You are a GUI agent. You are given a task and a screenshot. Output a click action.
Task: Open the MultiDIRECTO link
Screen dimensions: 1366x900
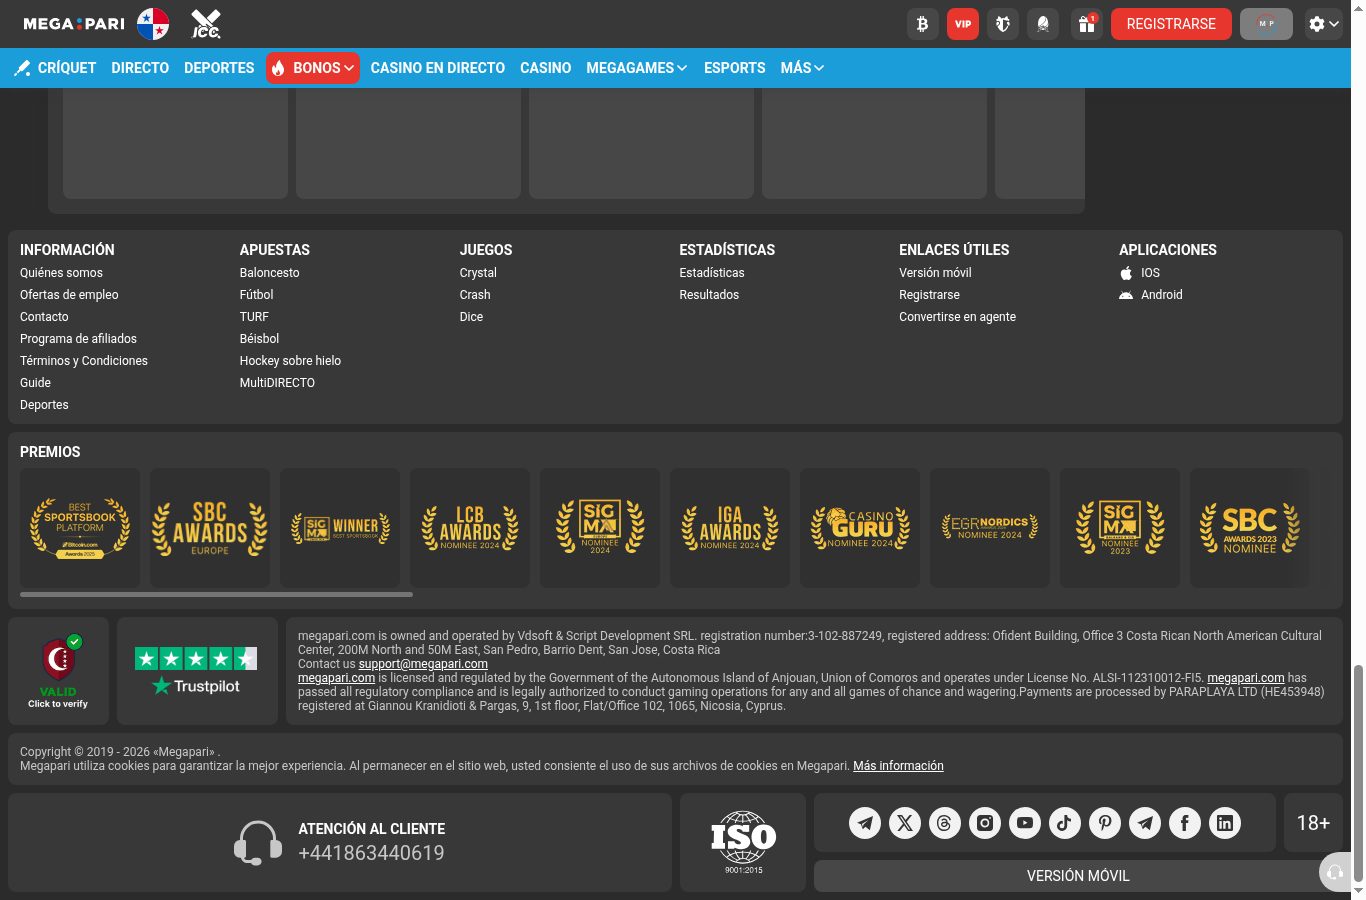(277, 383)
